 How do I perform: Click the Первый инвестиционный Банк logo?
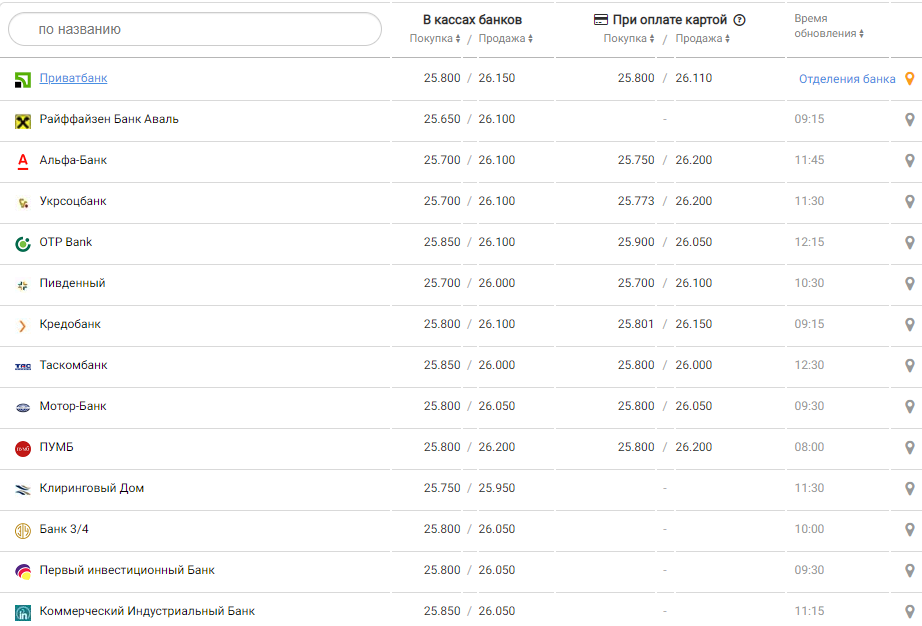point(23,571)
